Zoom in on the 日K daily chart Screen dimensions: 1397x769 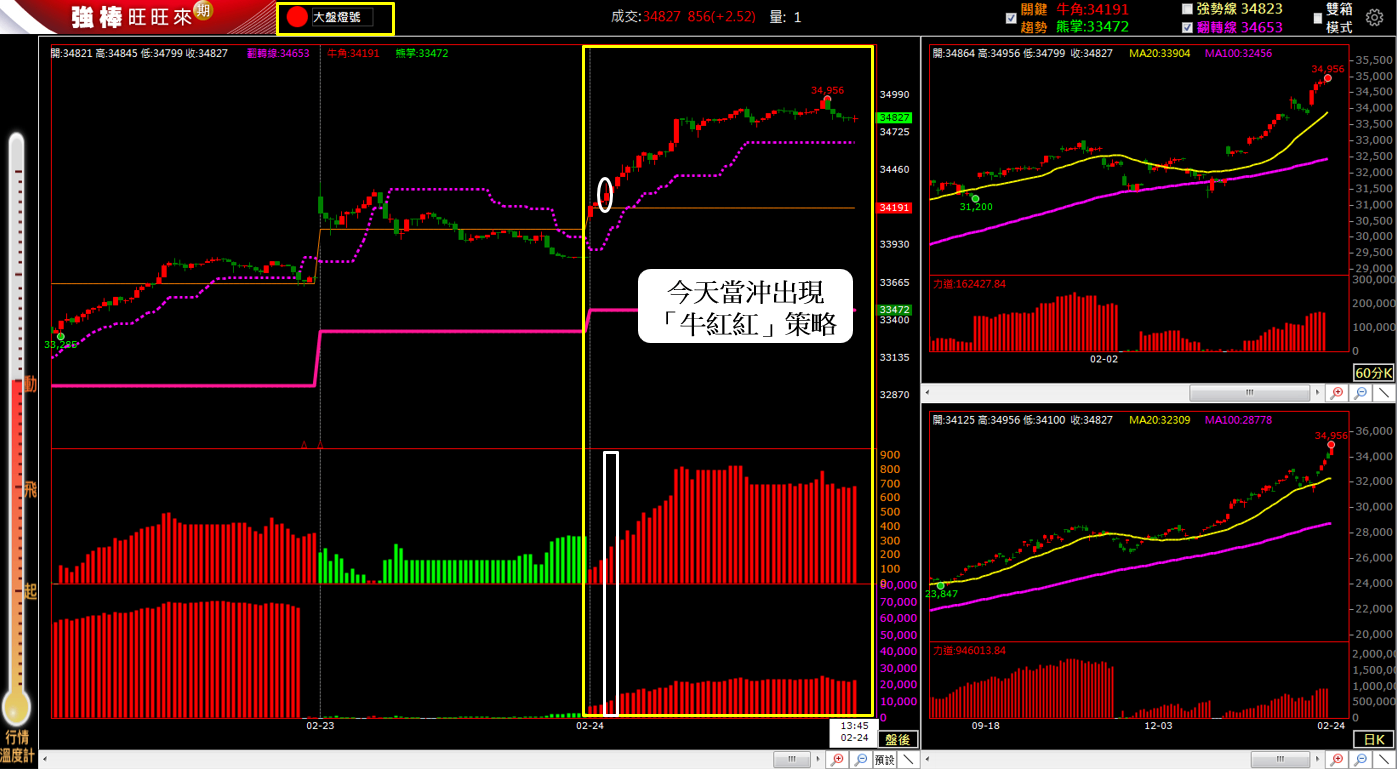[1337, 760]
